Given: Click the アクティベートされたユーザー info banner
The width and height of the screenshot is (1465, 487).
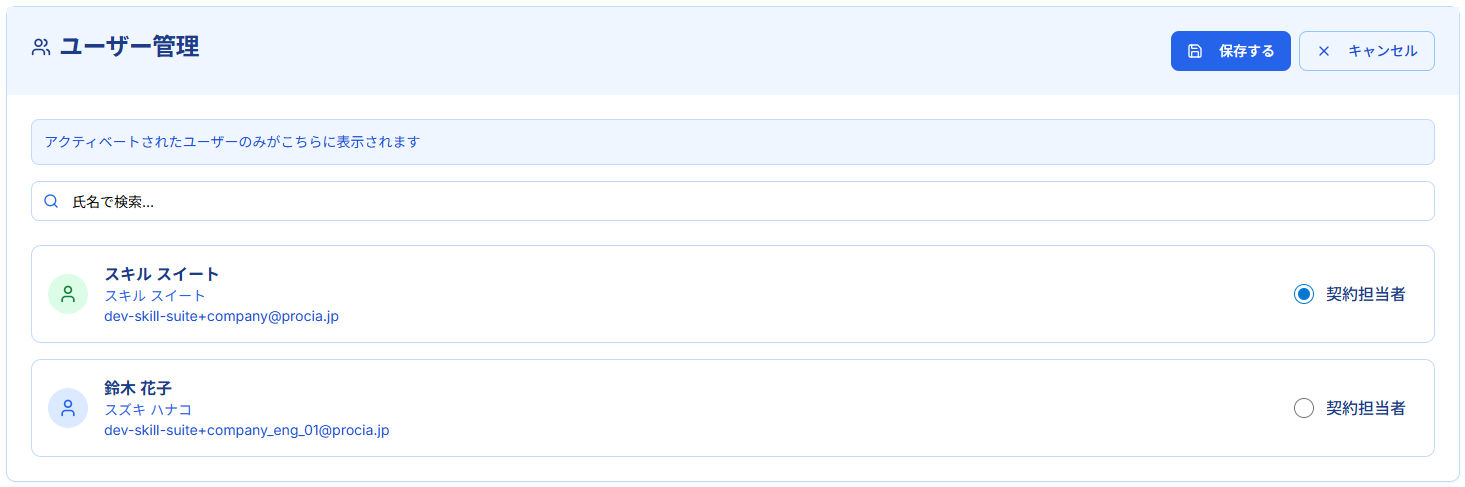Looking at the screenshot, I should click(733, 142).
